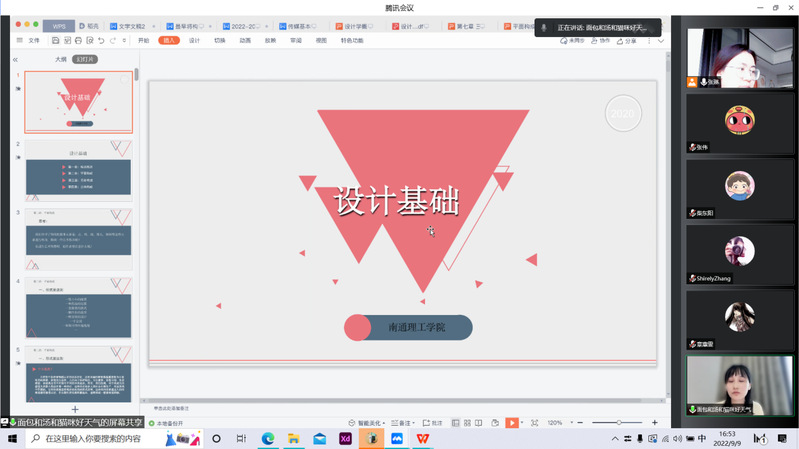799x449 pixels.
Task: Select slide 4 thumbnail
Action: pos(78,308)
